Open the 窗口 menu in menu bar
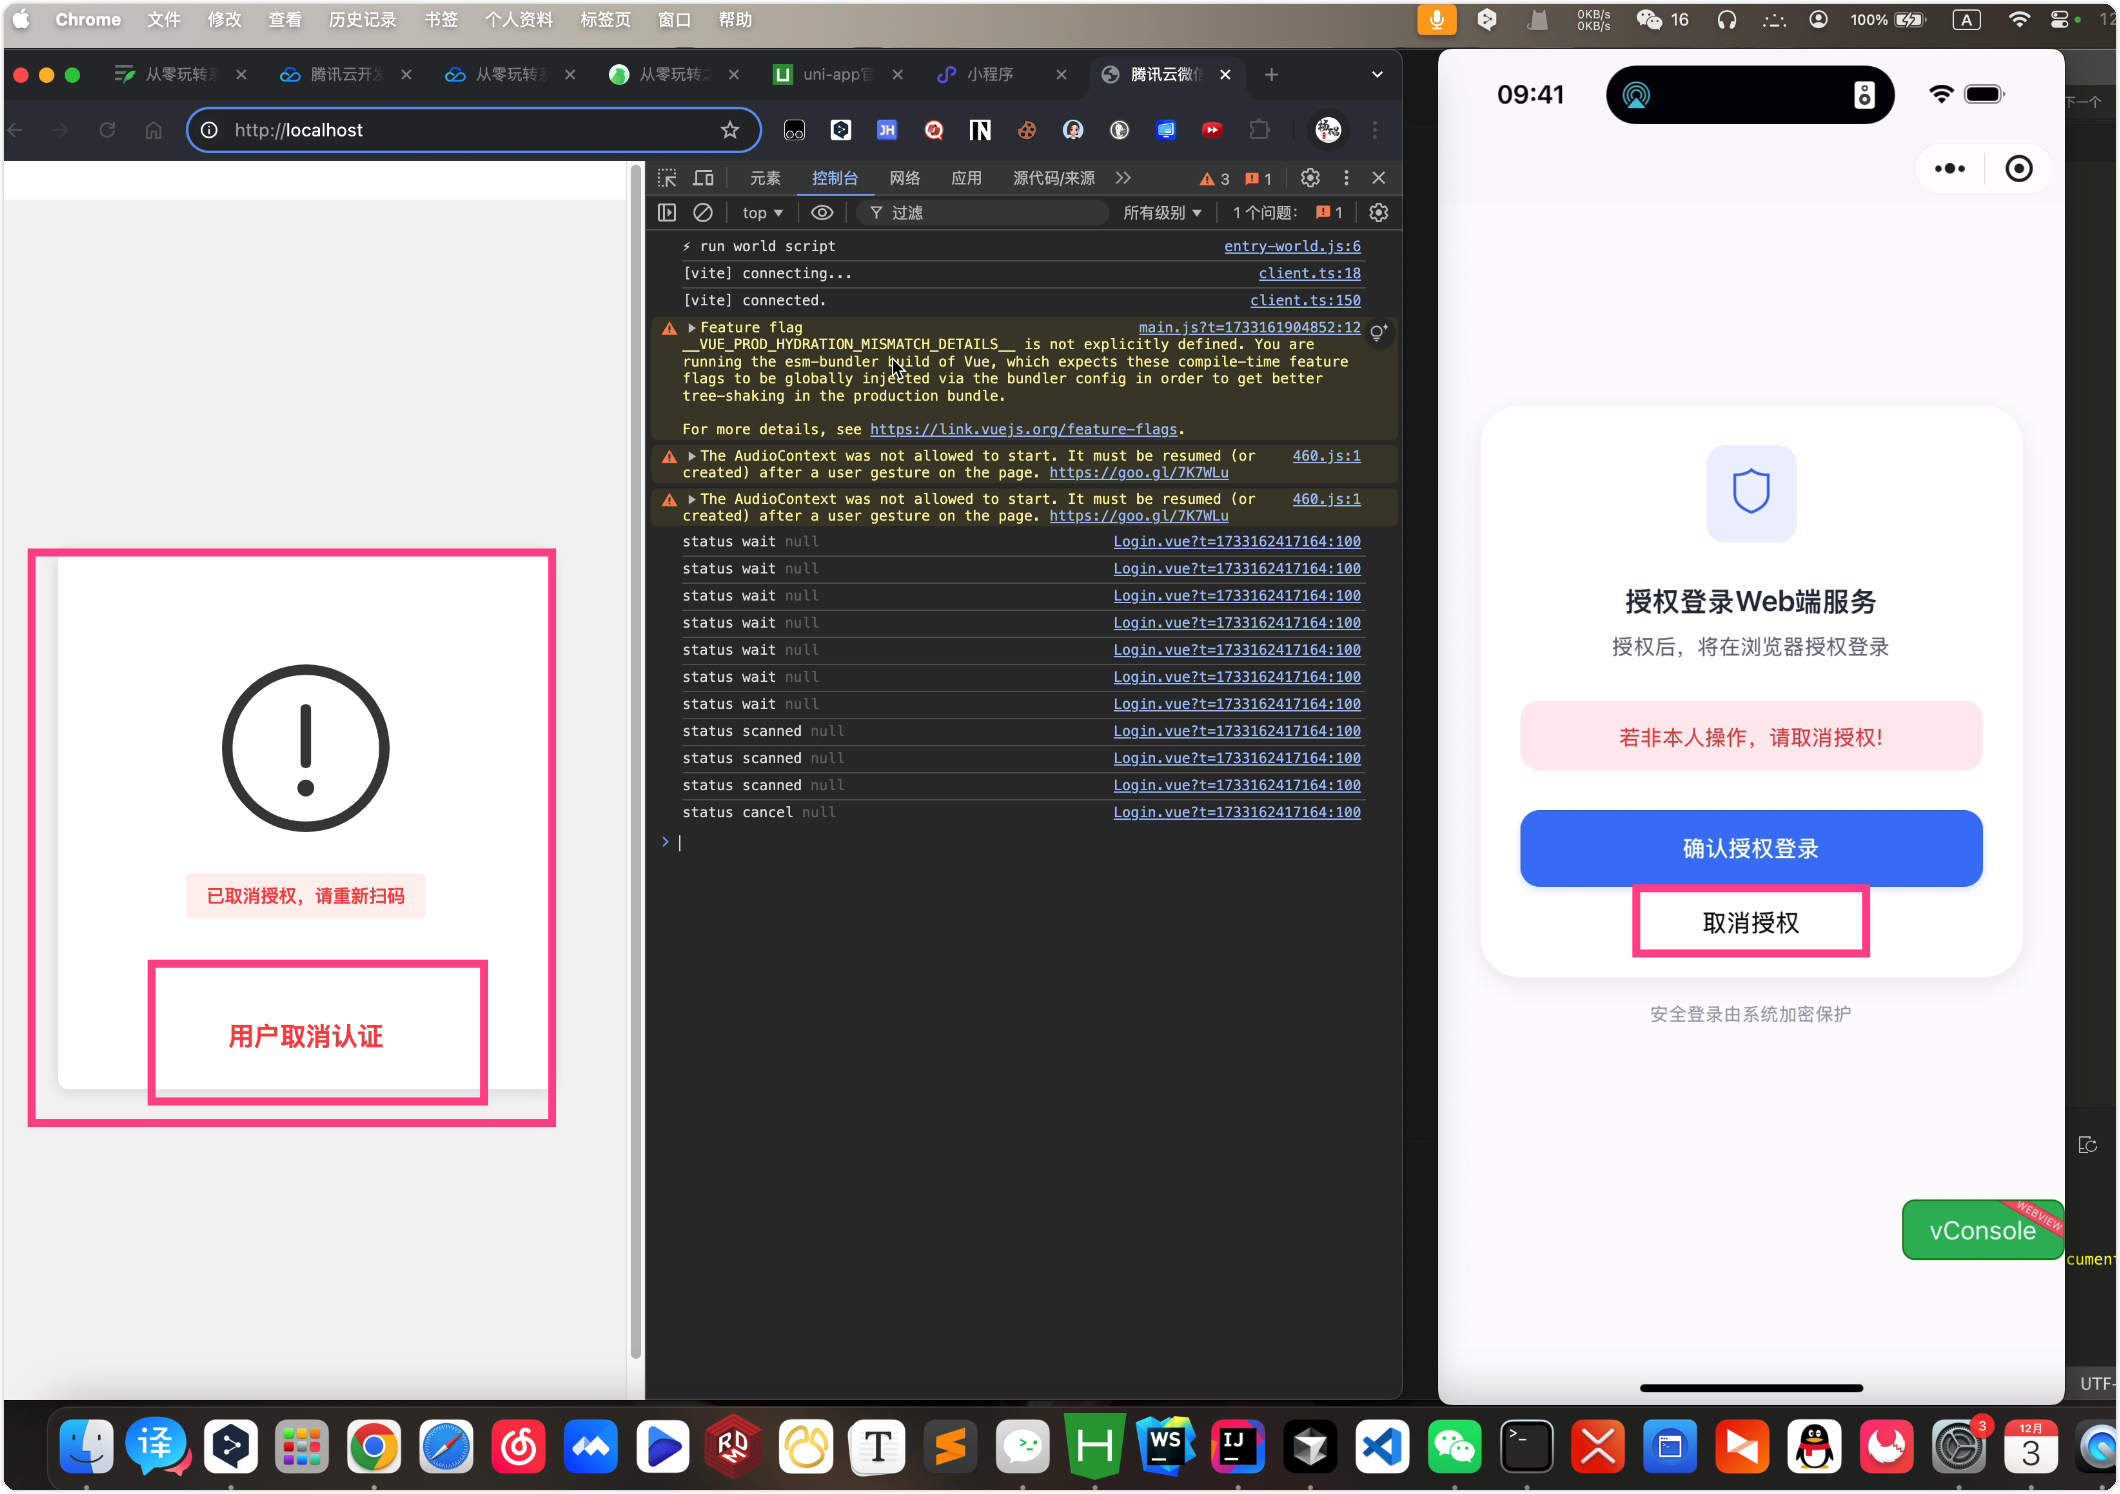The height and width of the screenshot is (1494, 2120). (675, 20)
